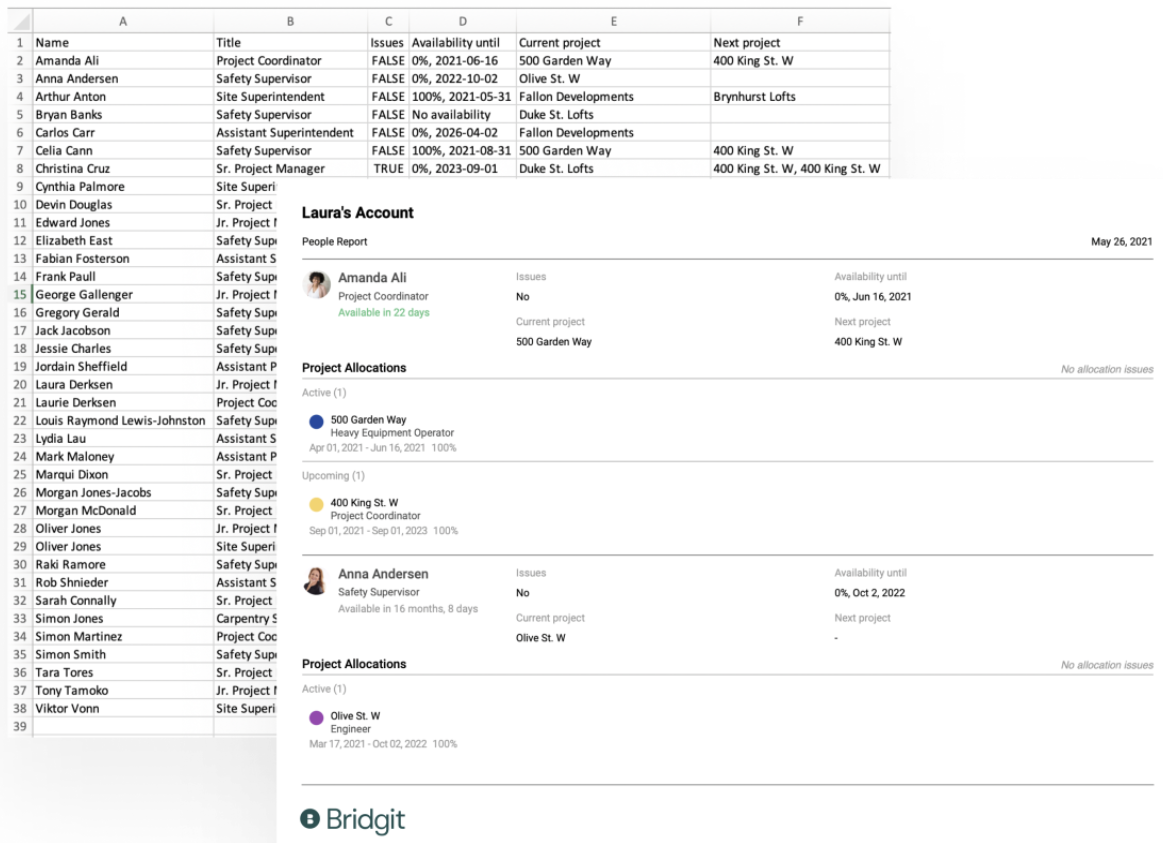Select row header 39 in spreadsheet
The width and height of the screenshot is (1163, 843).
point(20,727)
